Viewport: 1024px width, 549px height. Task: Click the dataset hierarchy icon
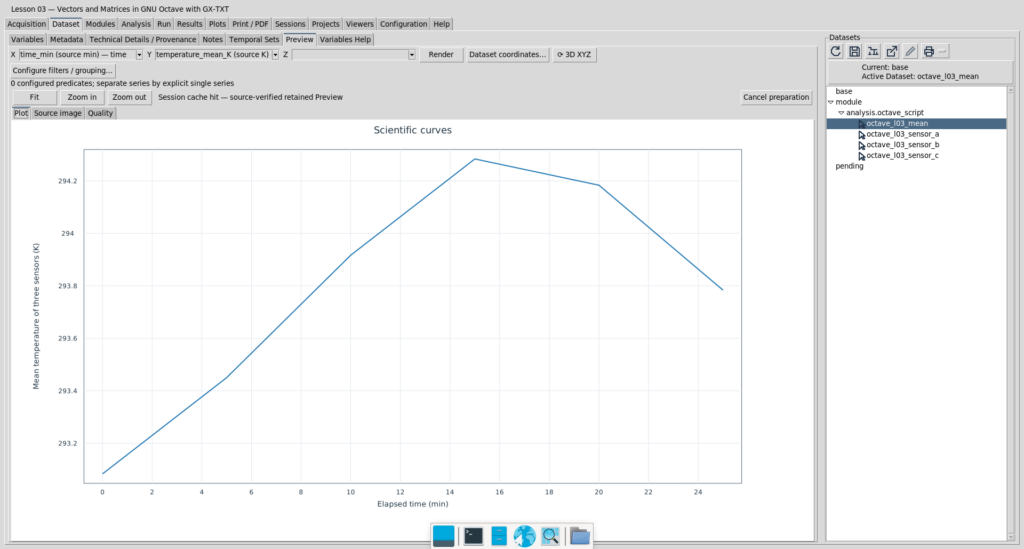click(872, 52)
